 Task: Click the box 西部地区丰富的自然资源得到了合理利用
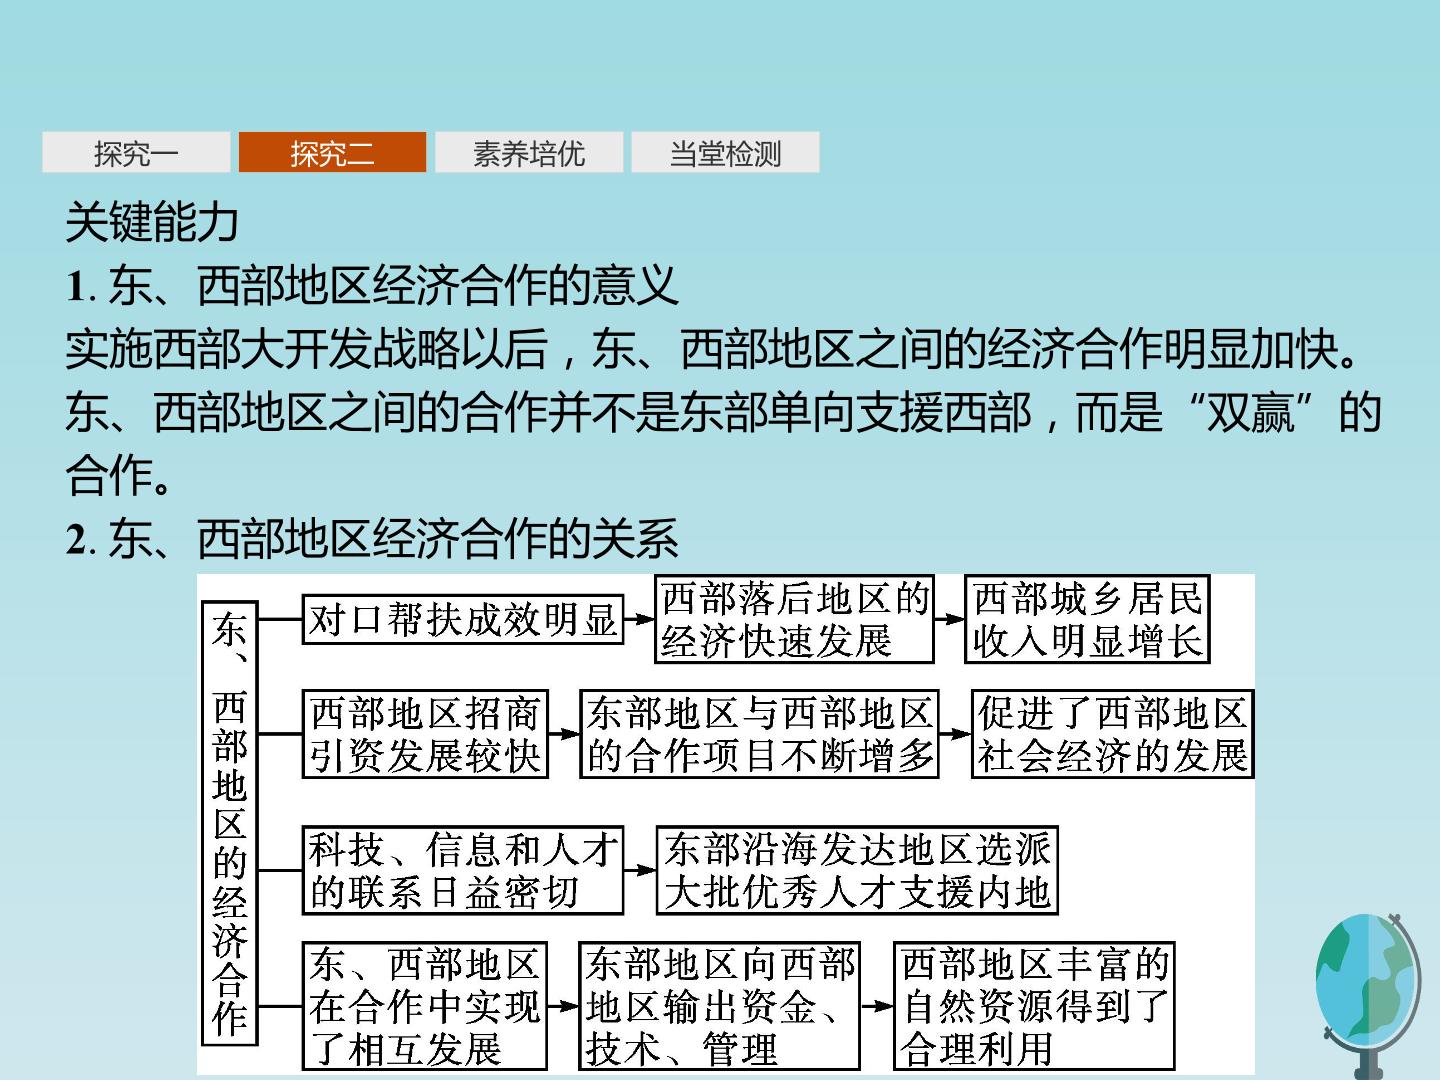click(x=1034, y=1006)
